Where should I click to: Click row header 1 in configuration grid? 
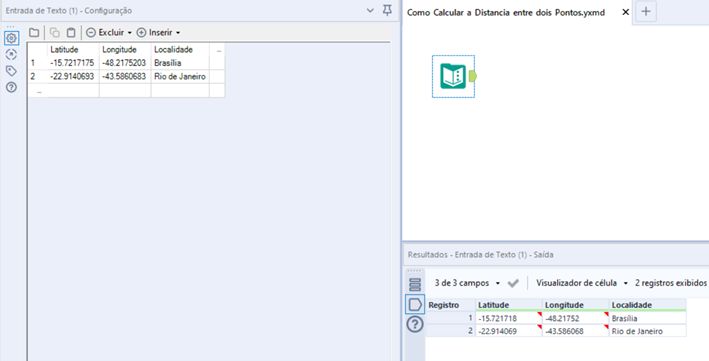(x=38, y=63)
